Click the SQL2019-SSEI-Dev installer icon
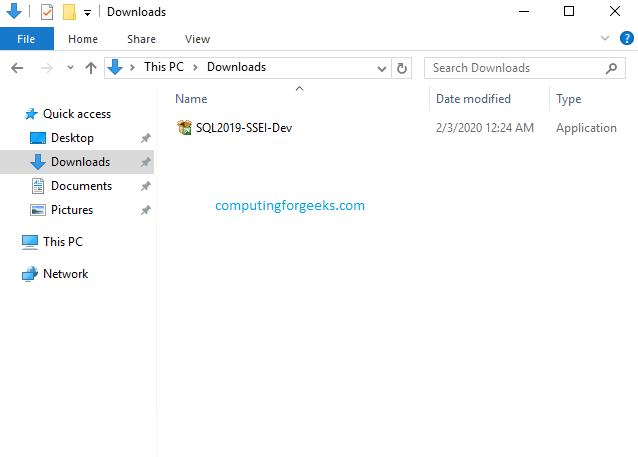The image size is (638, 457). (x=184, y=128)
